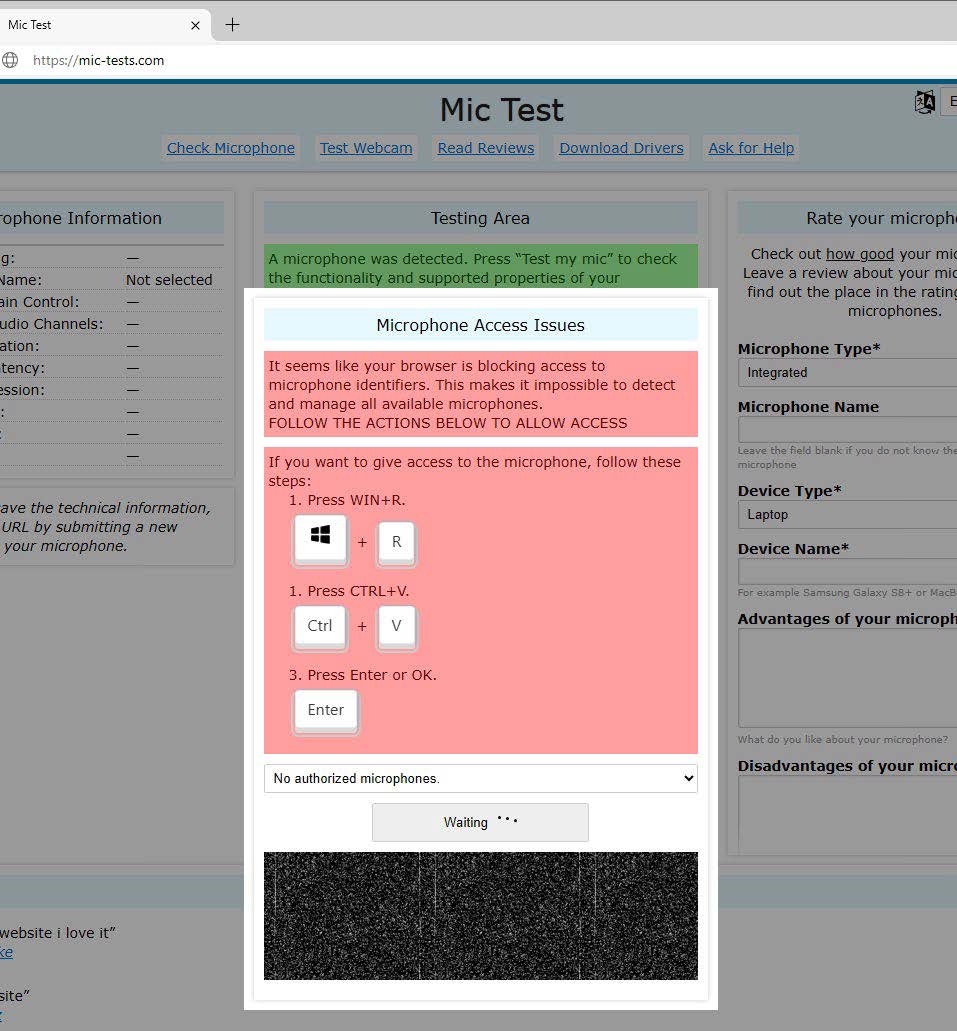Click the R key icon

(x=396, y=542)
